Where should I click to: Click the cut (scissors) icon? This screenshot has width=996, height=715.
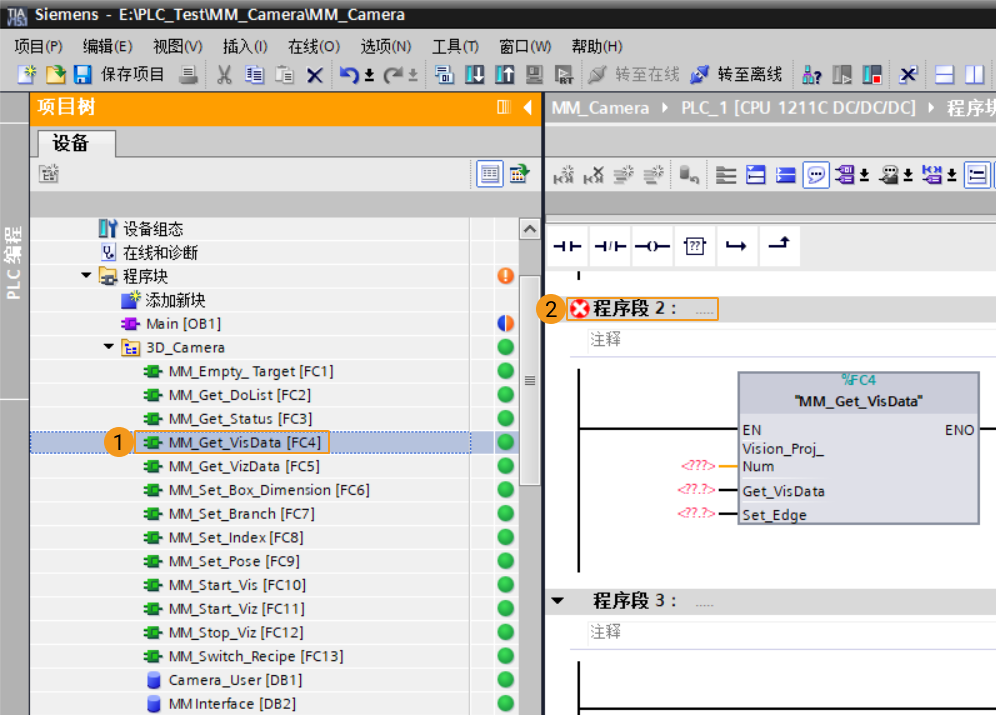coord(224,74)
